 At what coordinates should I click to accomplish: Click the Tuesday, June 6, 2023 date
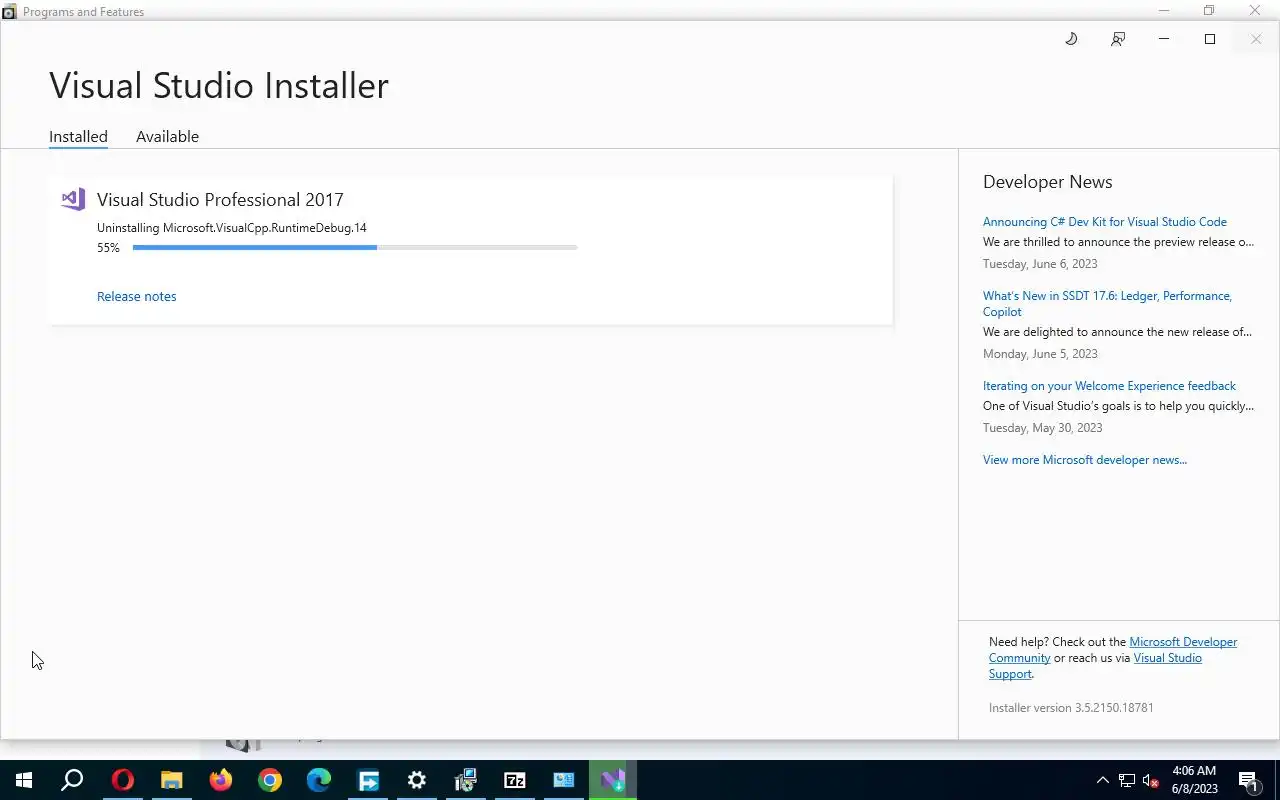tap(1040, 264)
